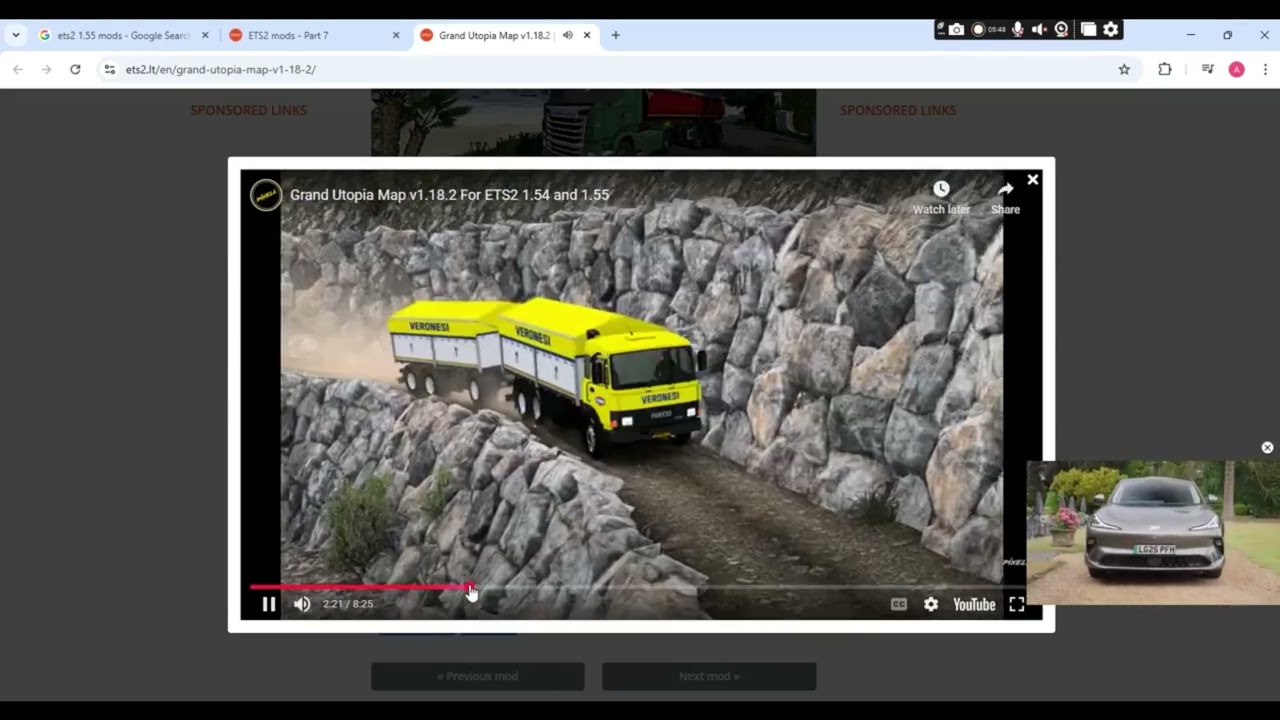Open the Chrome extensions puzzle icon
The image size is (1280, 720).
(x=1165, y=69)
